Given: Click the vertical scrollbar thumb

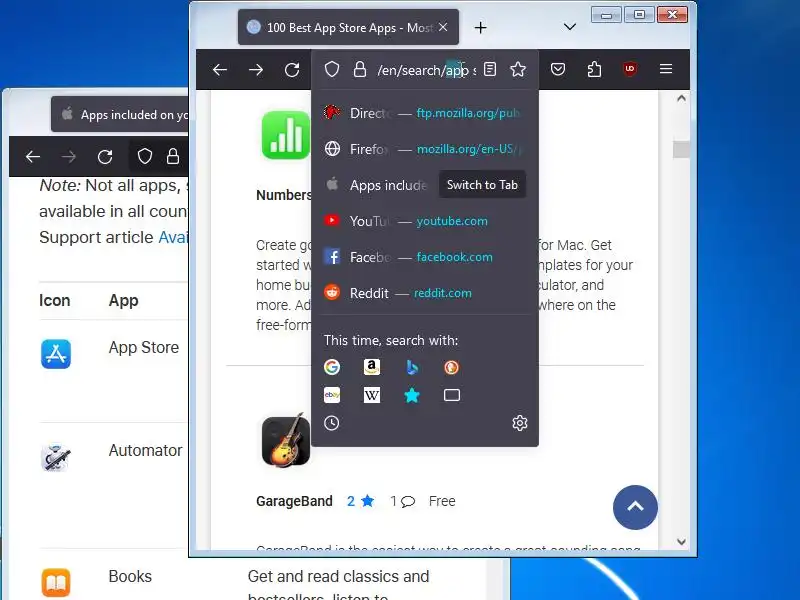Looking at the screenshot, I should 681,149.
